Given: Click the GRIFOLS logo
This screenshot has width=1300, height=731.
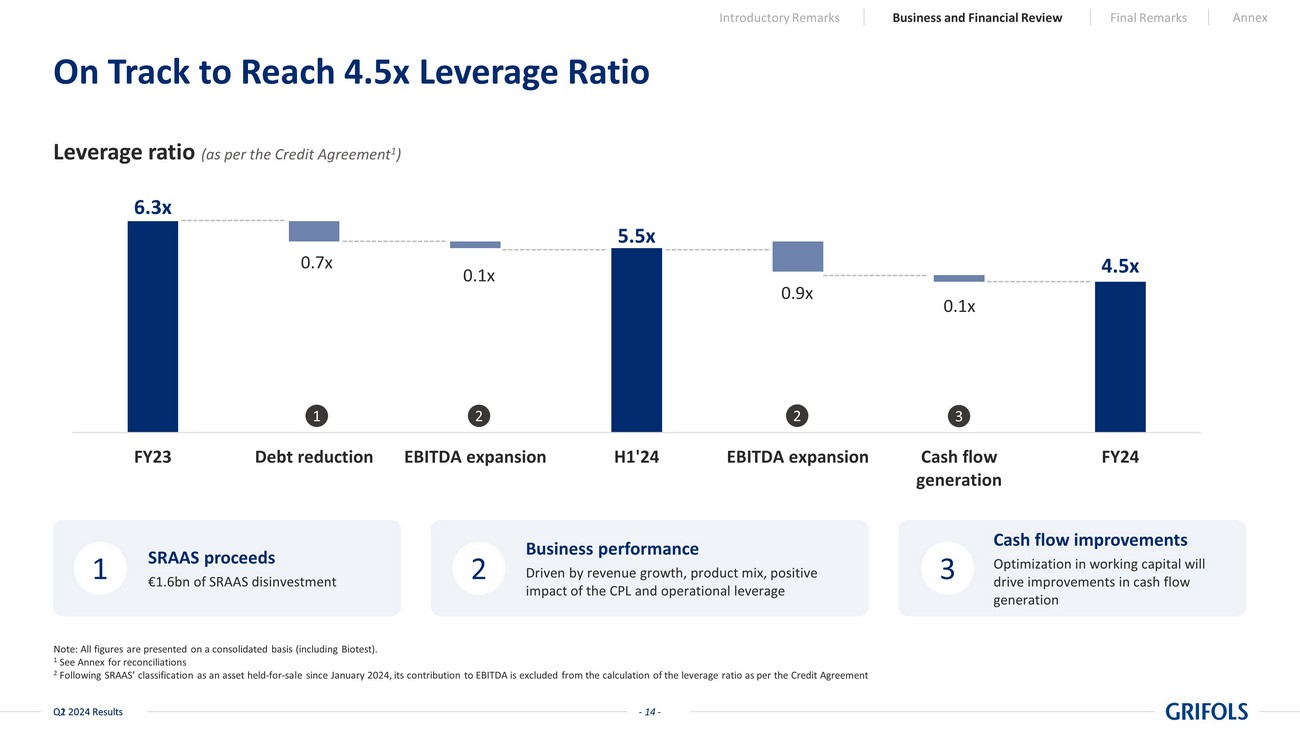Looking at the screenshot, I should (1206, 712).
